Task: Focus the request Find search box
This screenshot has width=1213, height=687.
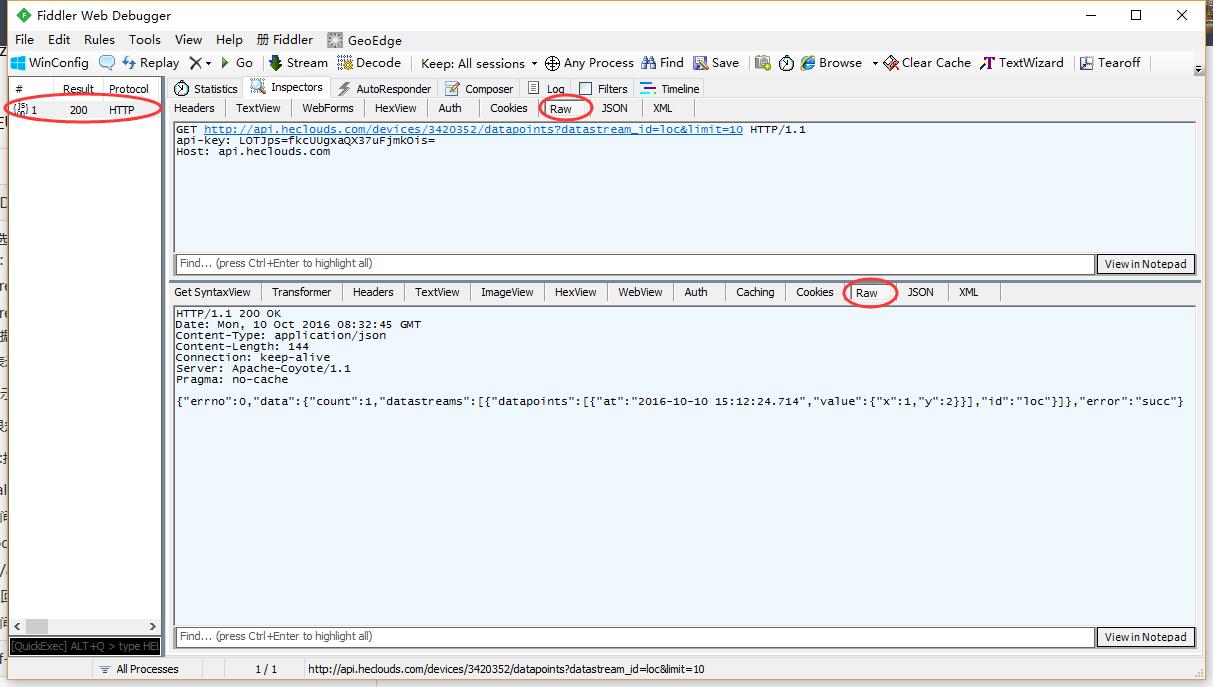Action: (635, 264)
